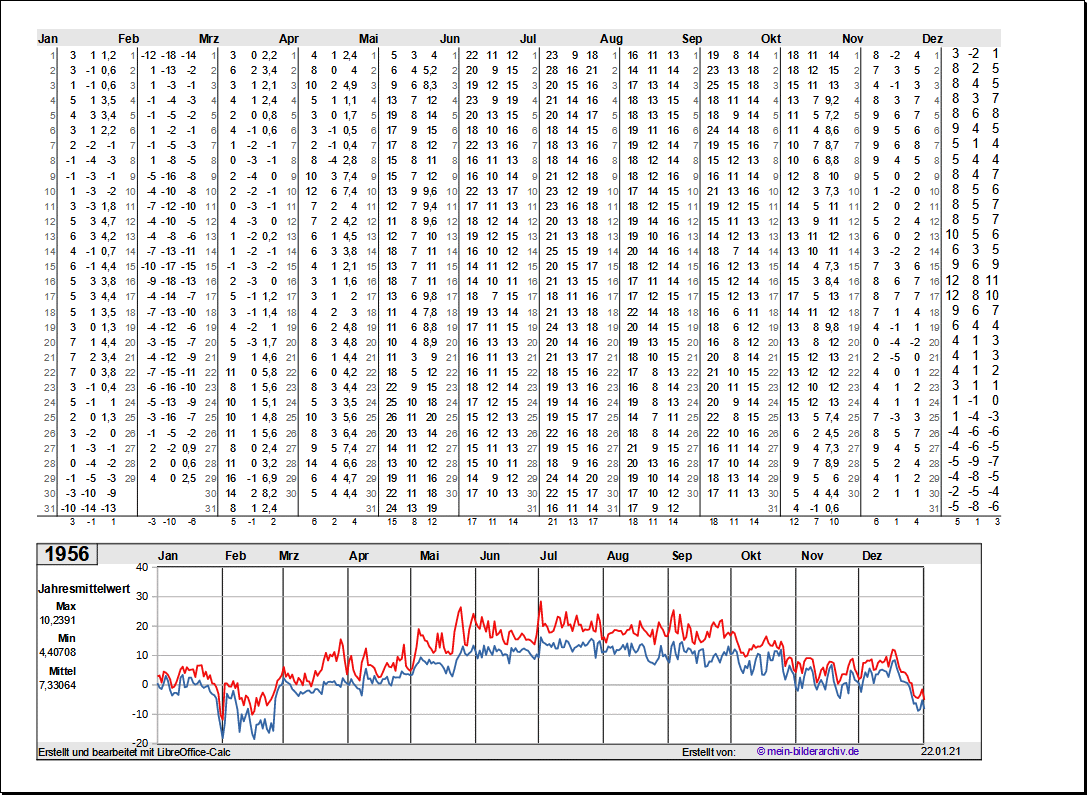Click the Dez header in the data table

932,39
